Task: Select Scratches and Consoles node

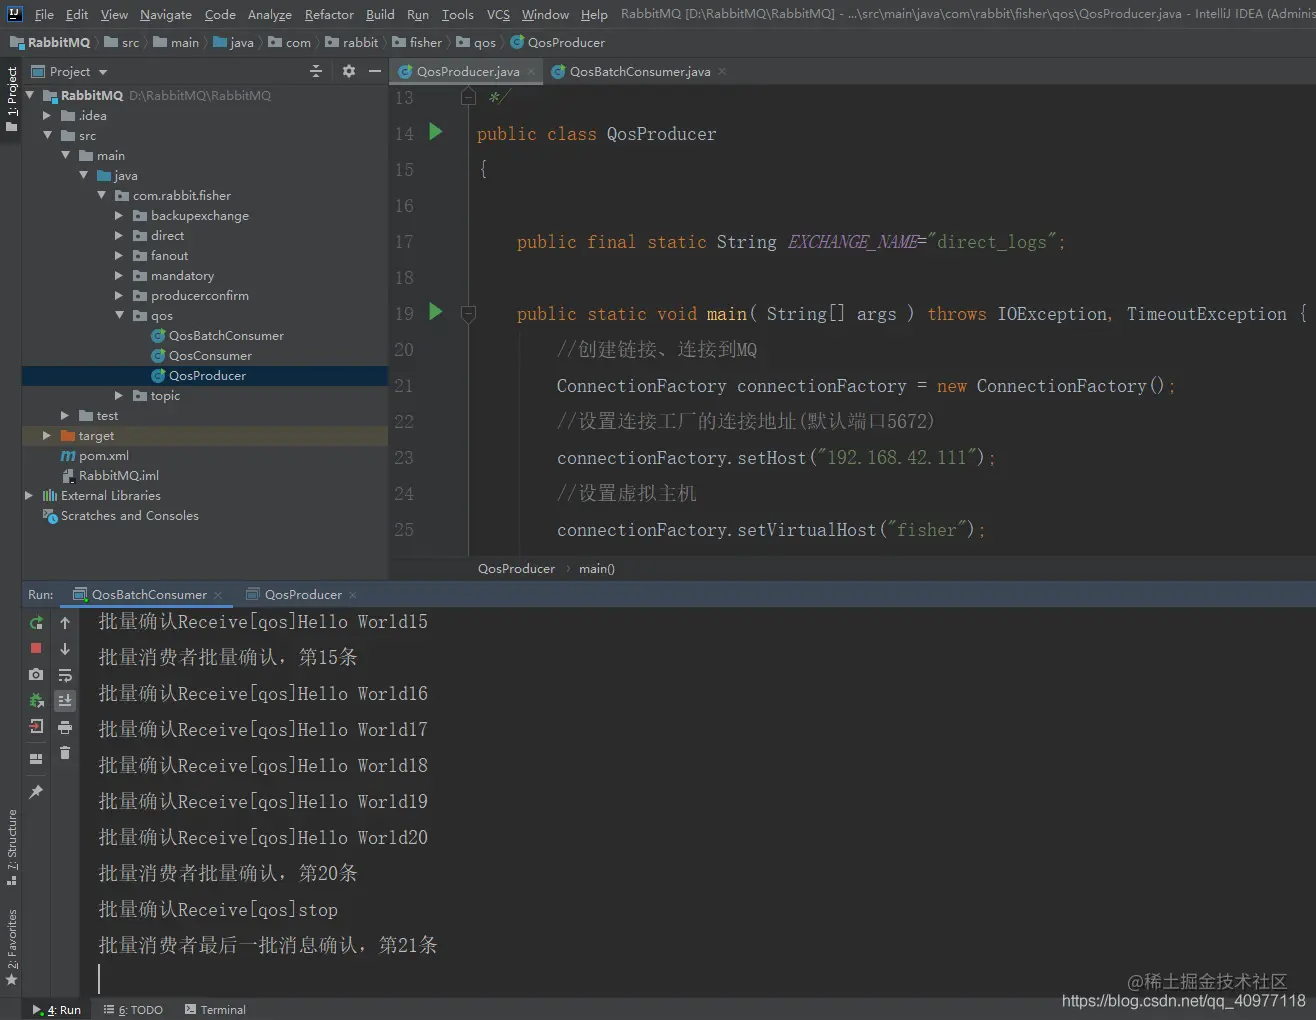Action: click(129, 515)
